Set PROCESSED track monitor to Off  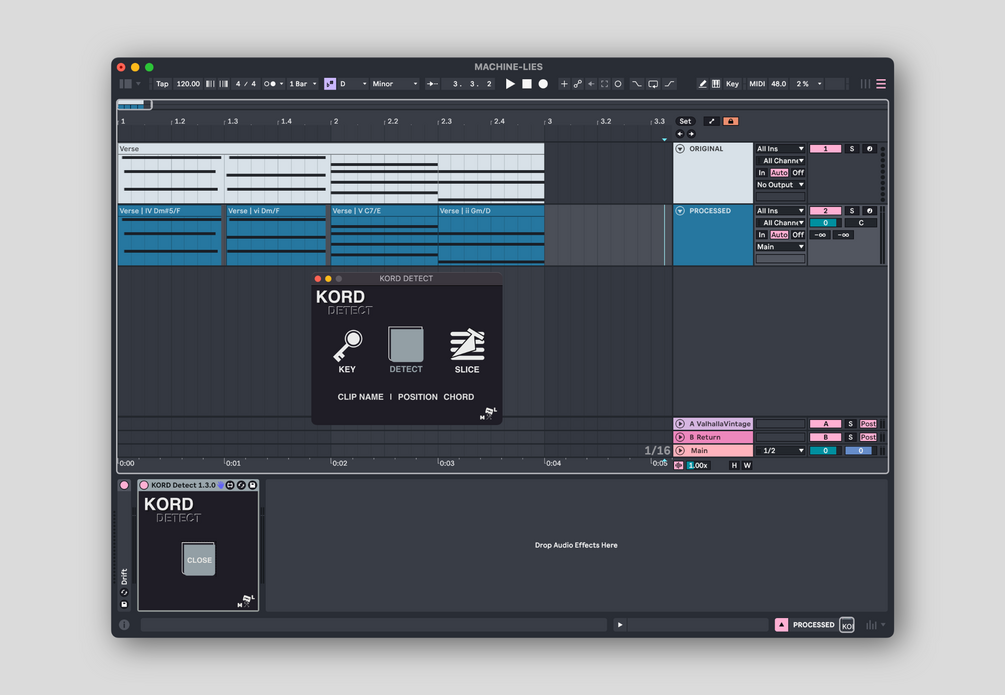798,235
